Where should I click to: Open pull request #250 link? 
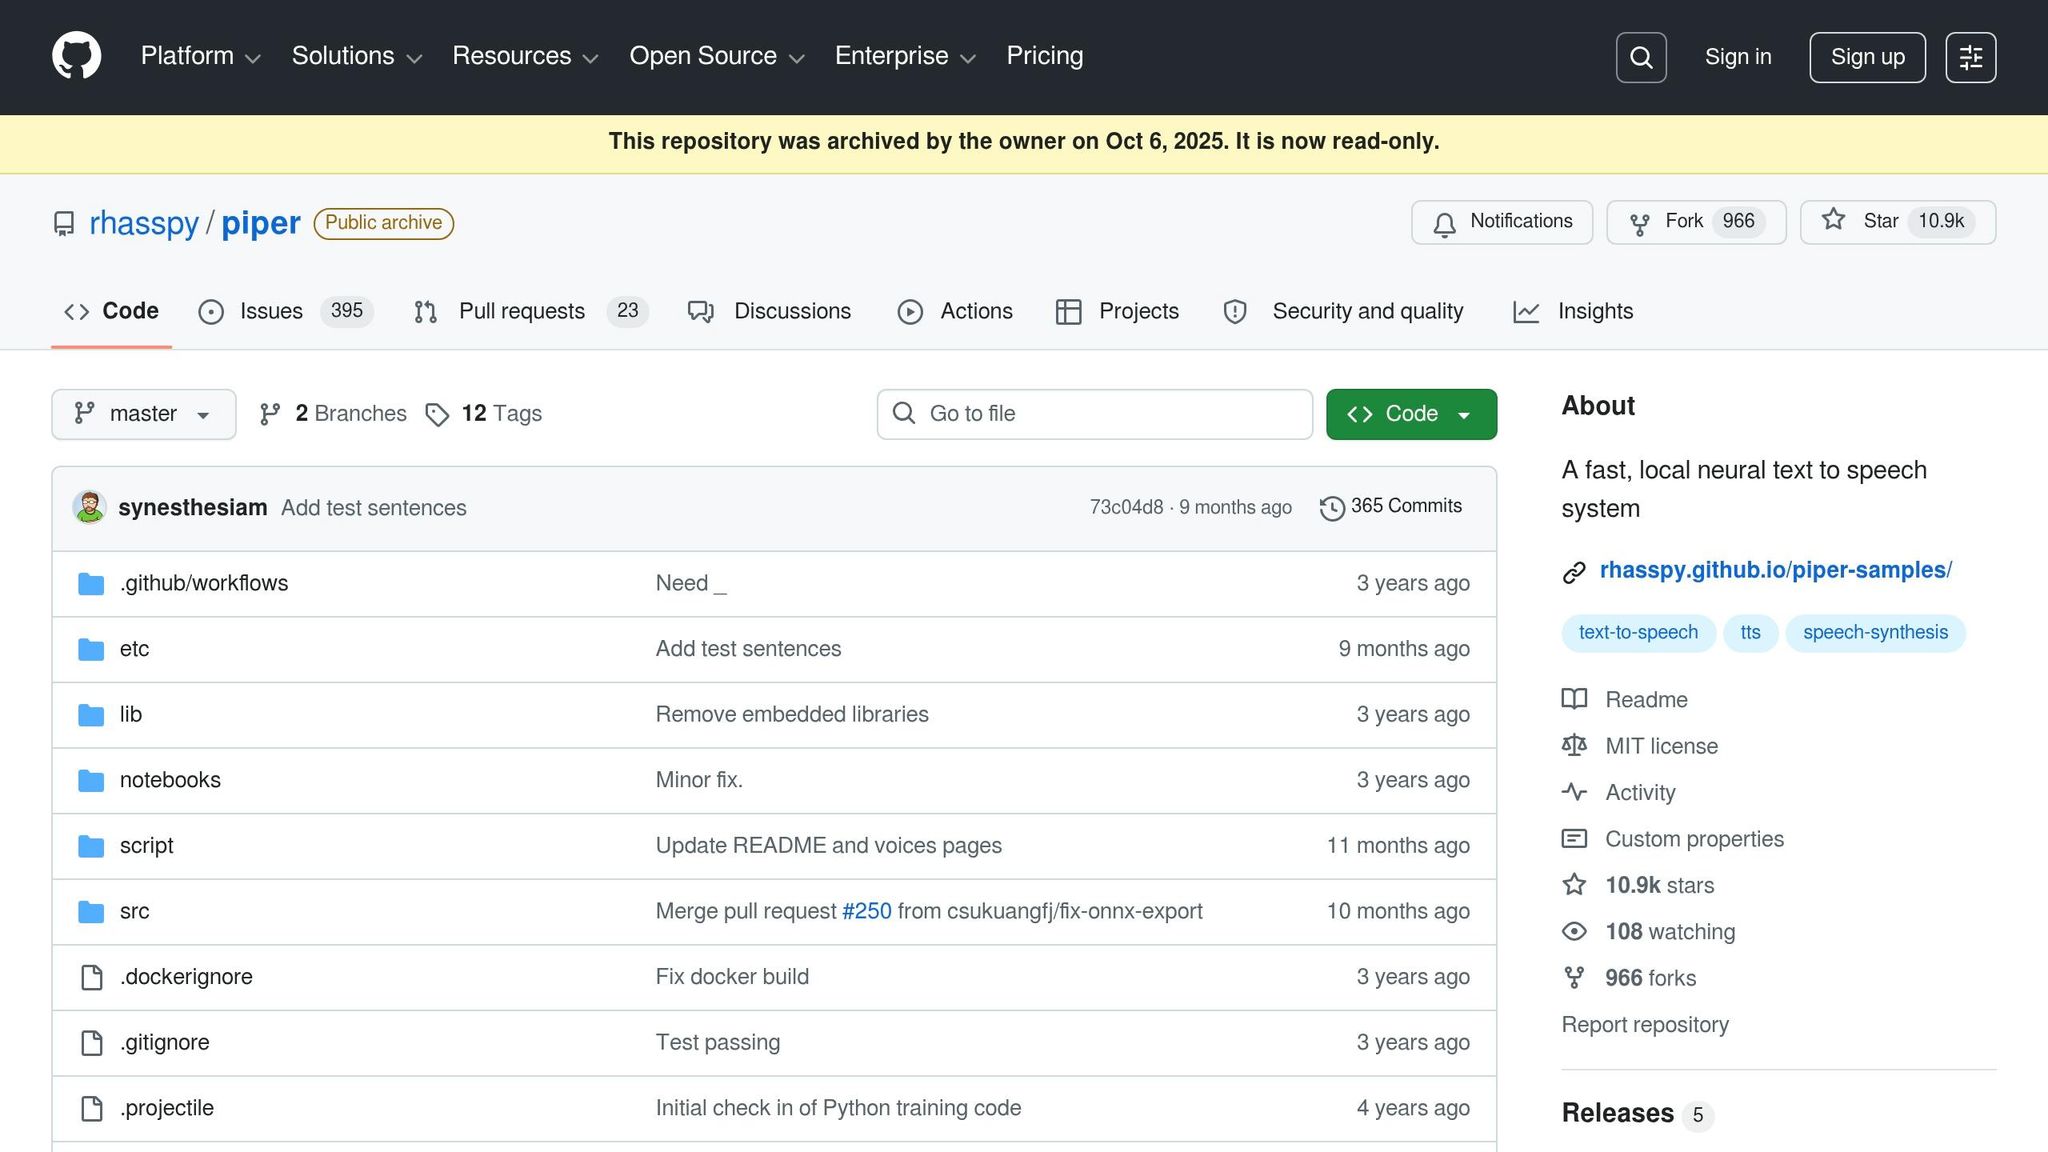(x=867, y=912)
